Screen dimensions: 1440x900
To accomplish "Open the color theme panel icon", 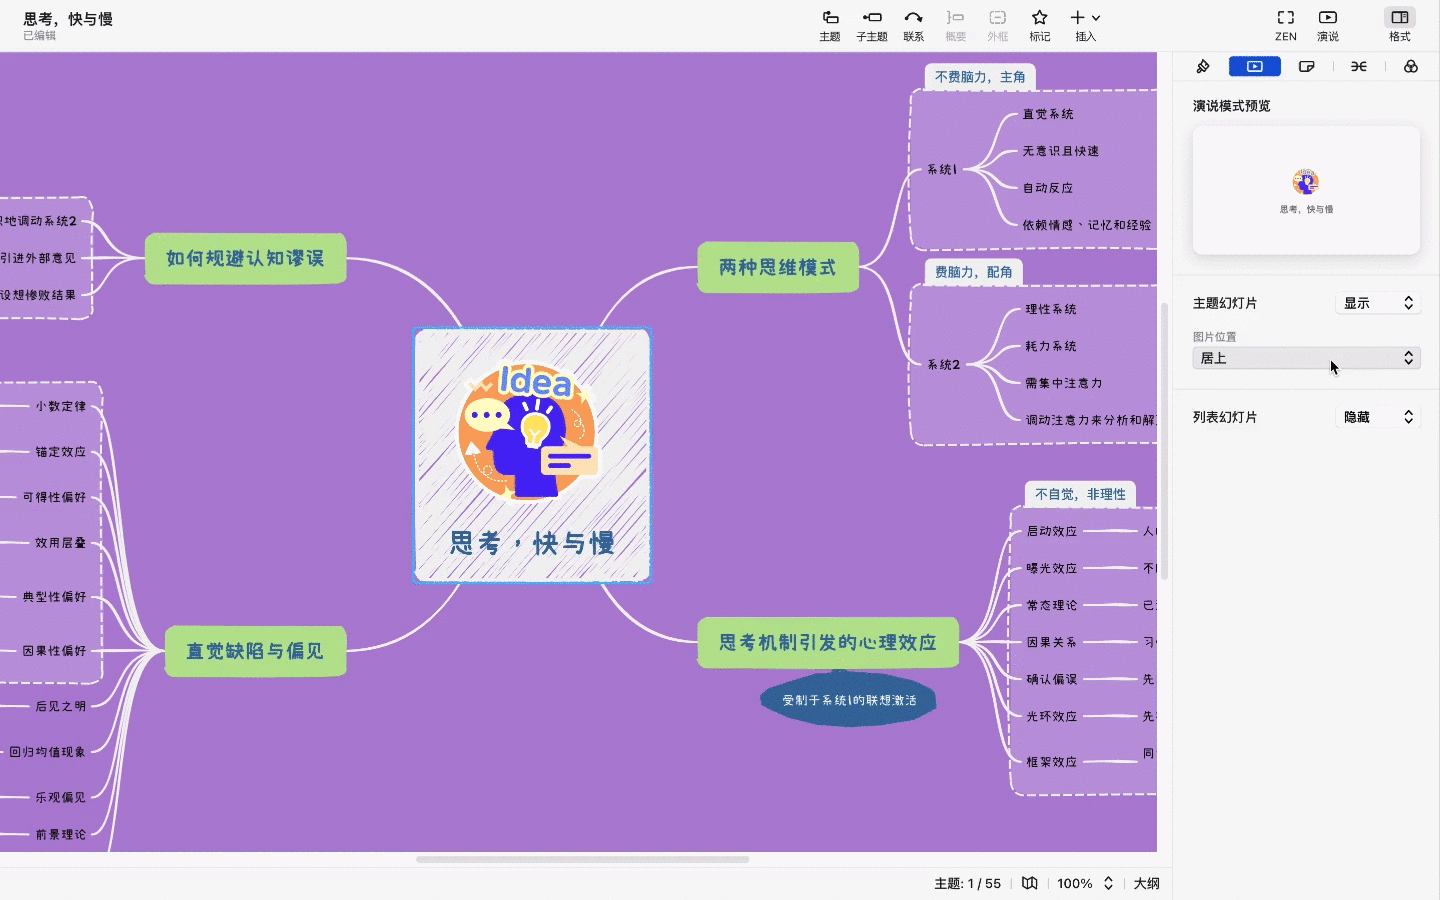I will pos(1411,66).
